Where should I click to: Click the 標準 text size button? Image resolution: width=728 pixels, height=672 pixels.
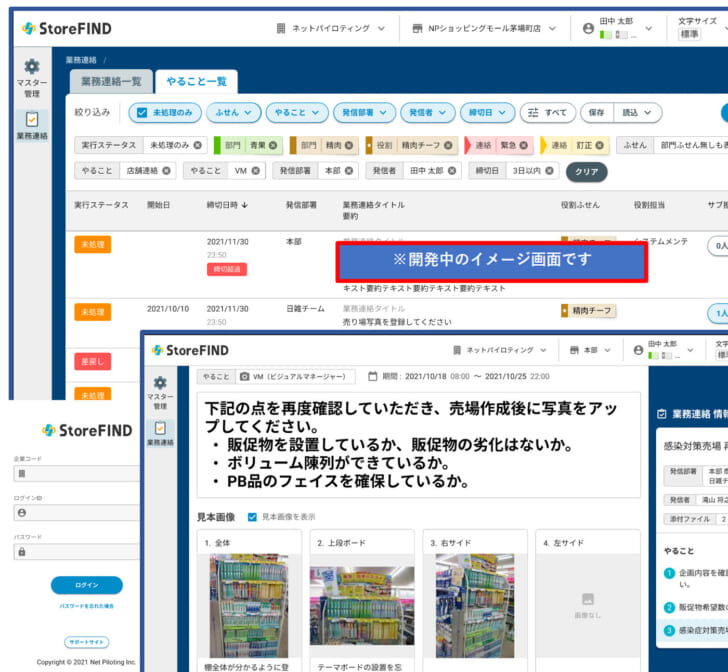[689, 34]
